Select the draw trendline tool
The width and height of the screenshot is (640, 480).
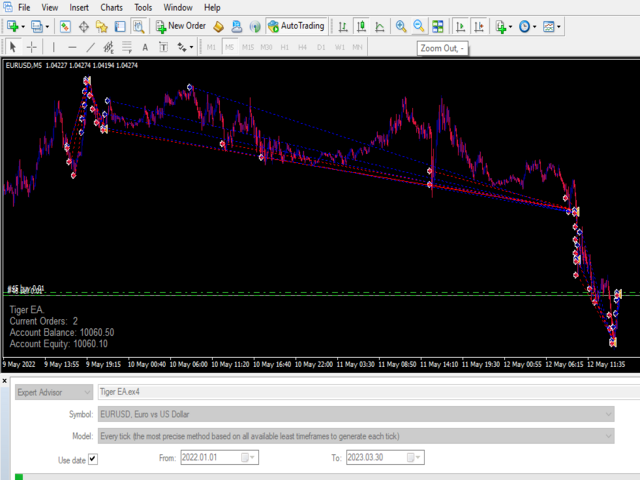(91, 46)
